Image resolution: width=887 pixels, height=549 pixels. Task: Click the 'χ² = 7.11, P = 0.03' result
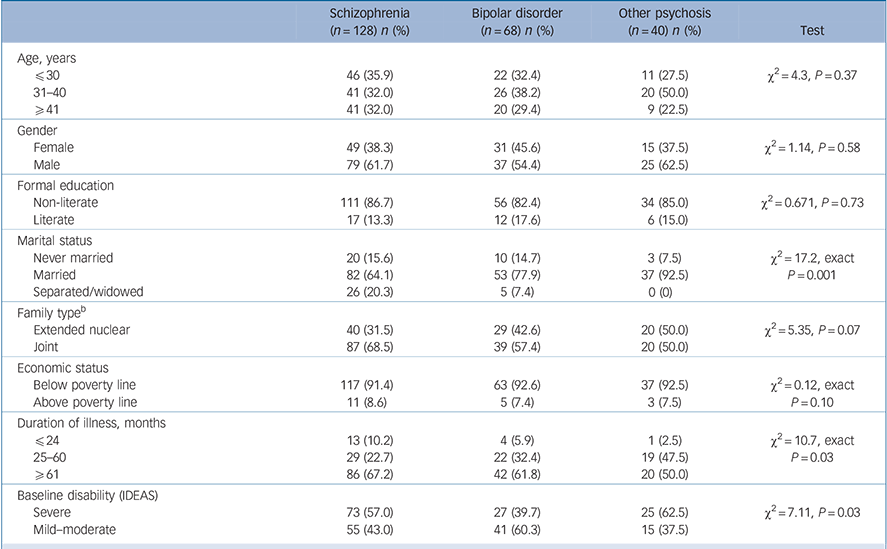[x=811, y=511]
